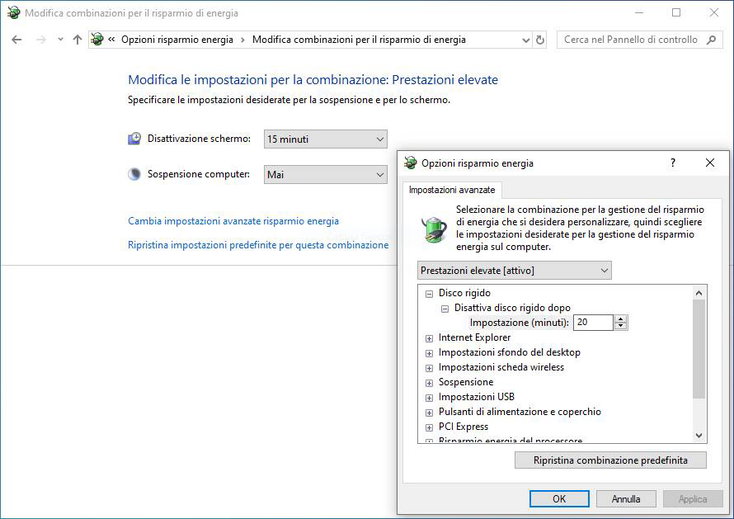The width and height of the screenshot is (734, 519).
Task: Click the power options icon in address bar
Action: pyautogui.click(x=97, y=39)
